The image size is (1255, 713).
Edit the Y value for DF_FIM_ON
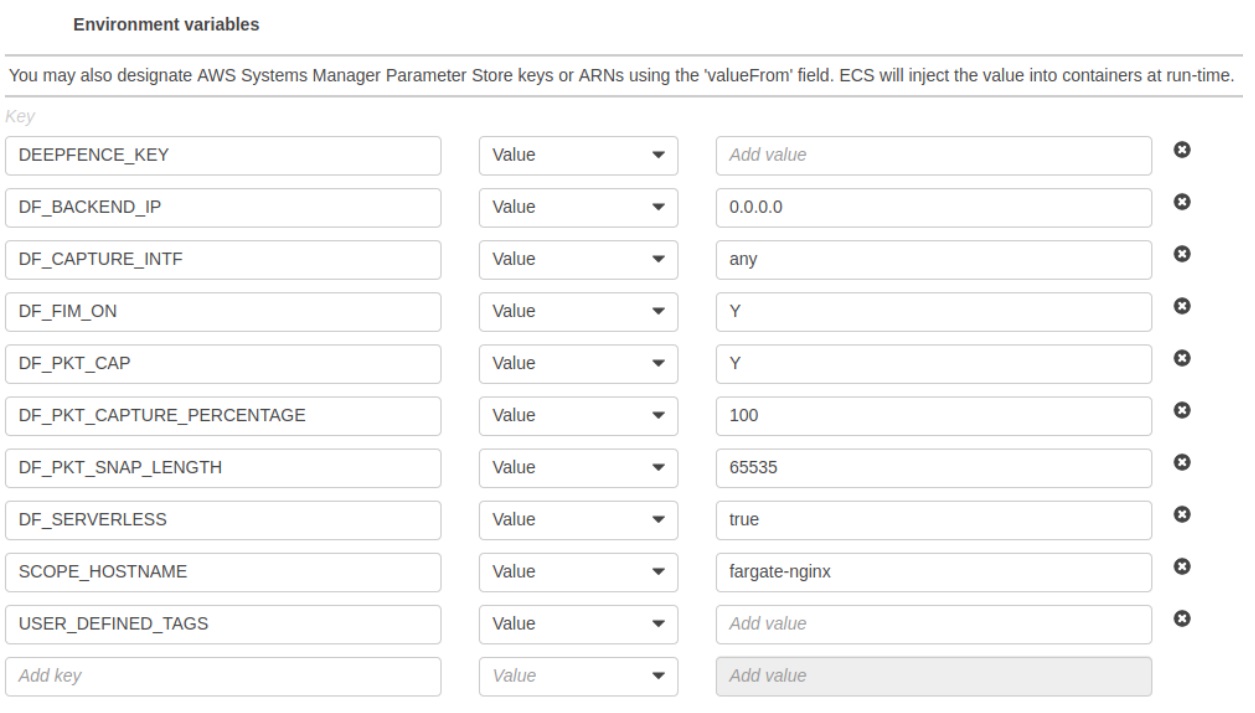tap(934, 312)
